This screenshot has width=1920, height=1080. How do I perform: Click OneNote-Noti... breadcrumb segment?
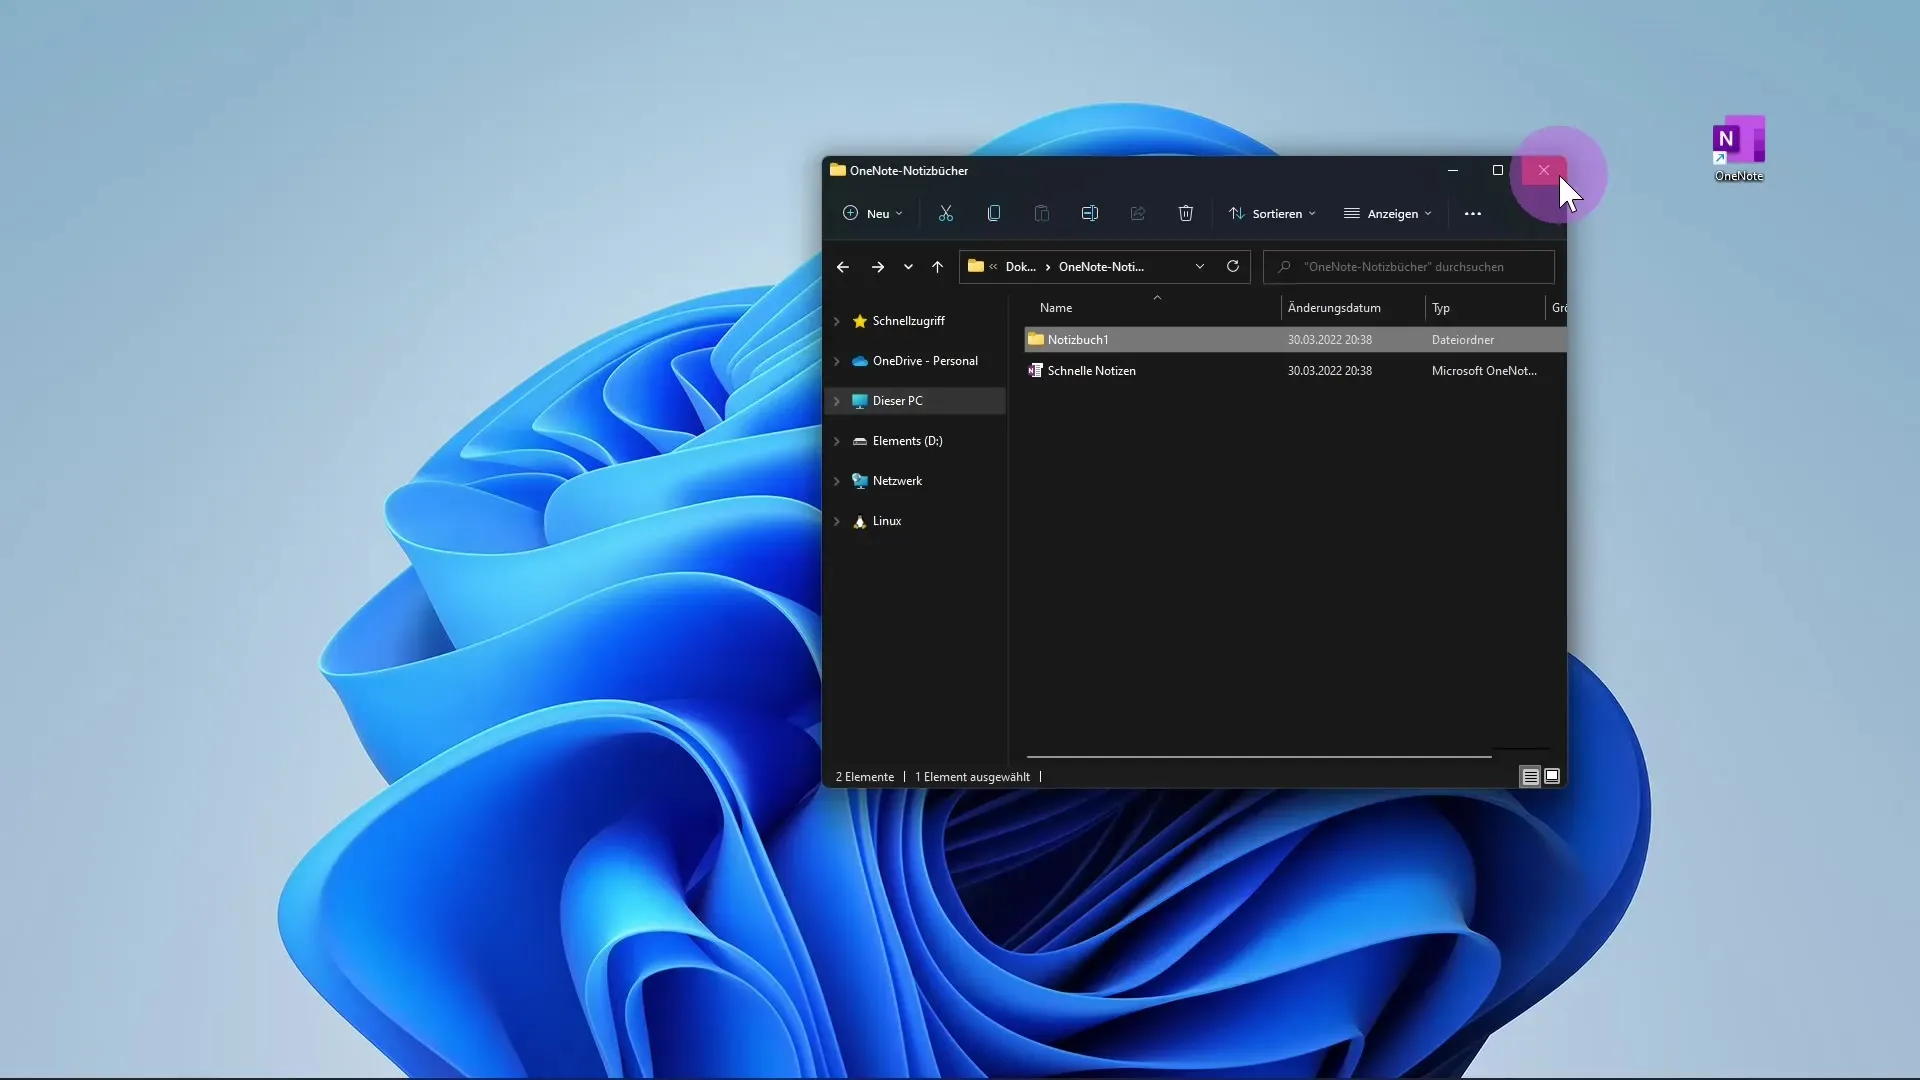click(1101, 267)
